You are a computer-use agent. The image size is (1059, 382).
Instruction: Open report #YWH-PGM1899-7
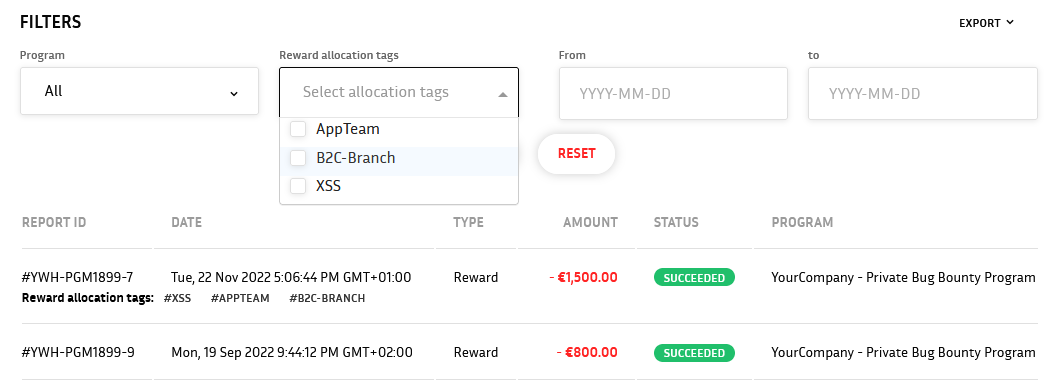pyautogui.click(x=78, y=277)
